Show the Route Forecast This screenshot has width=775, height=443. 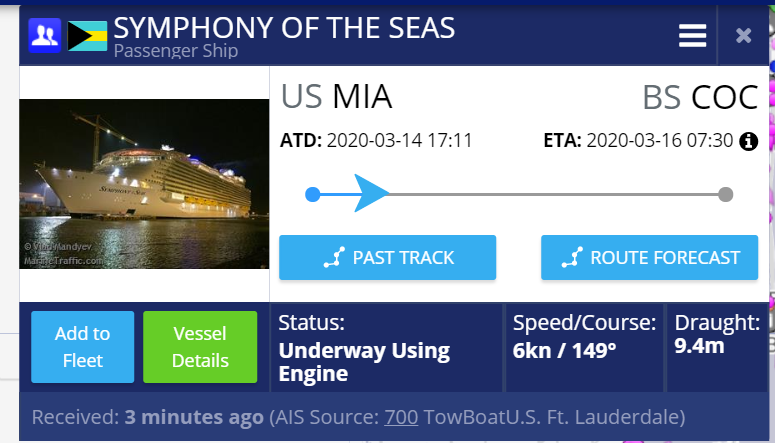[649, 258]
